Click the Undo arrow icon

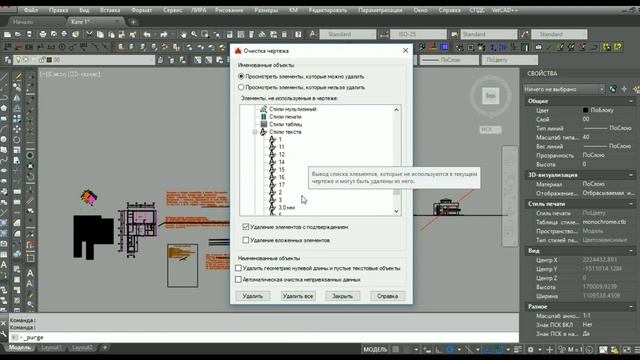[x=147, y=34]
